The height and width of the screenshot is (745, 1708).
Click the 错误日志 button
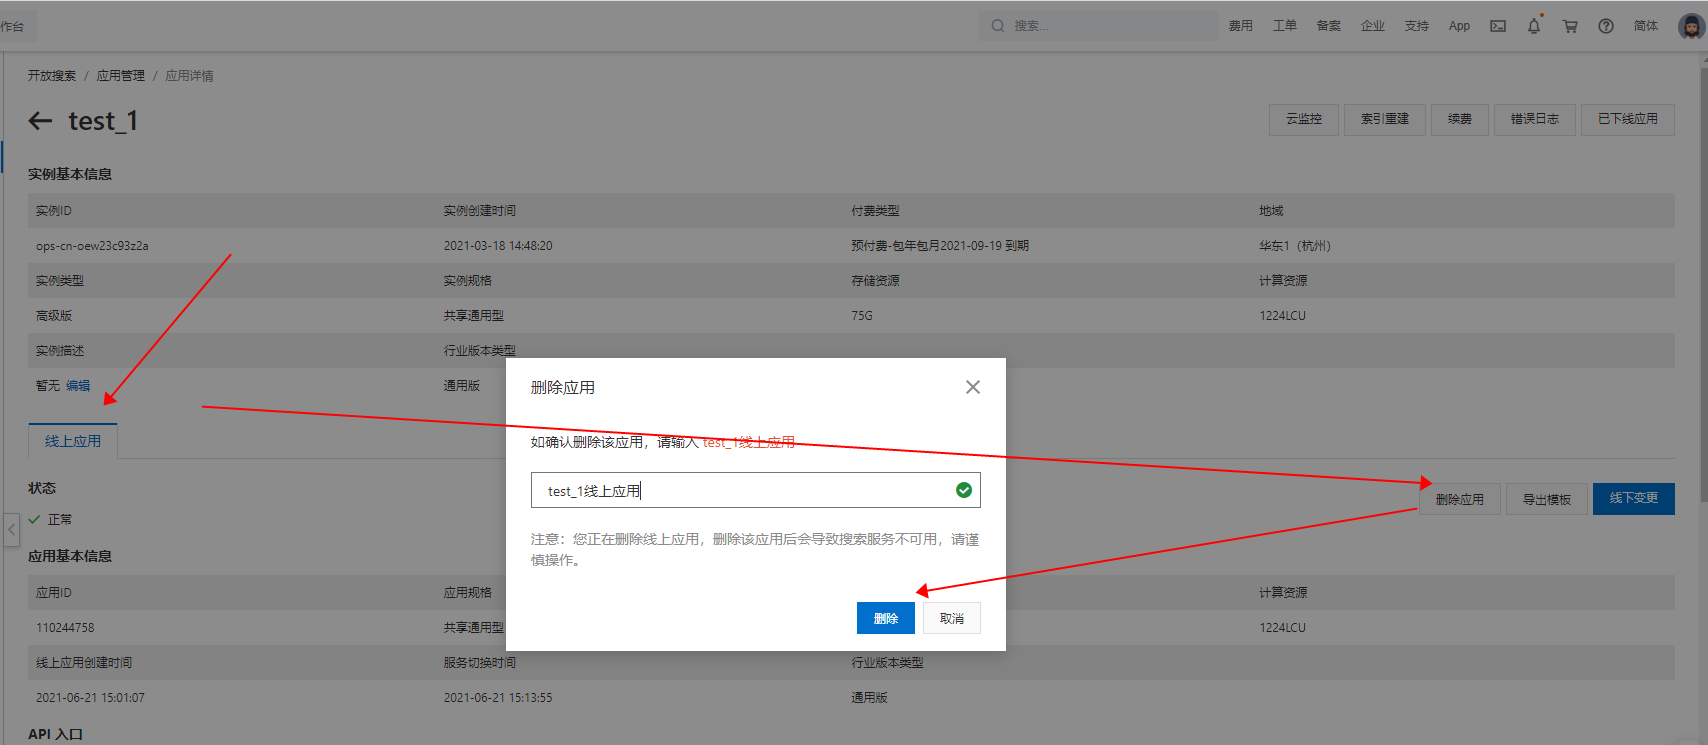pyautogui.click(x=1535, y=119)
